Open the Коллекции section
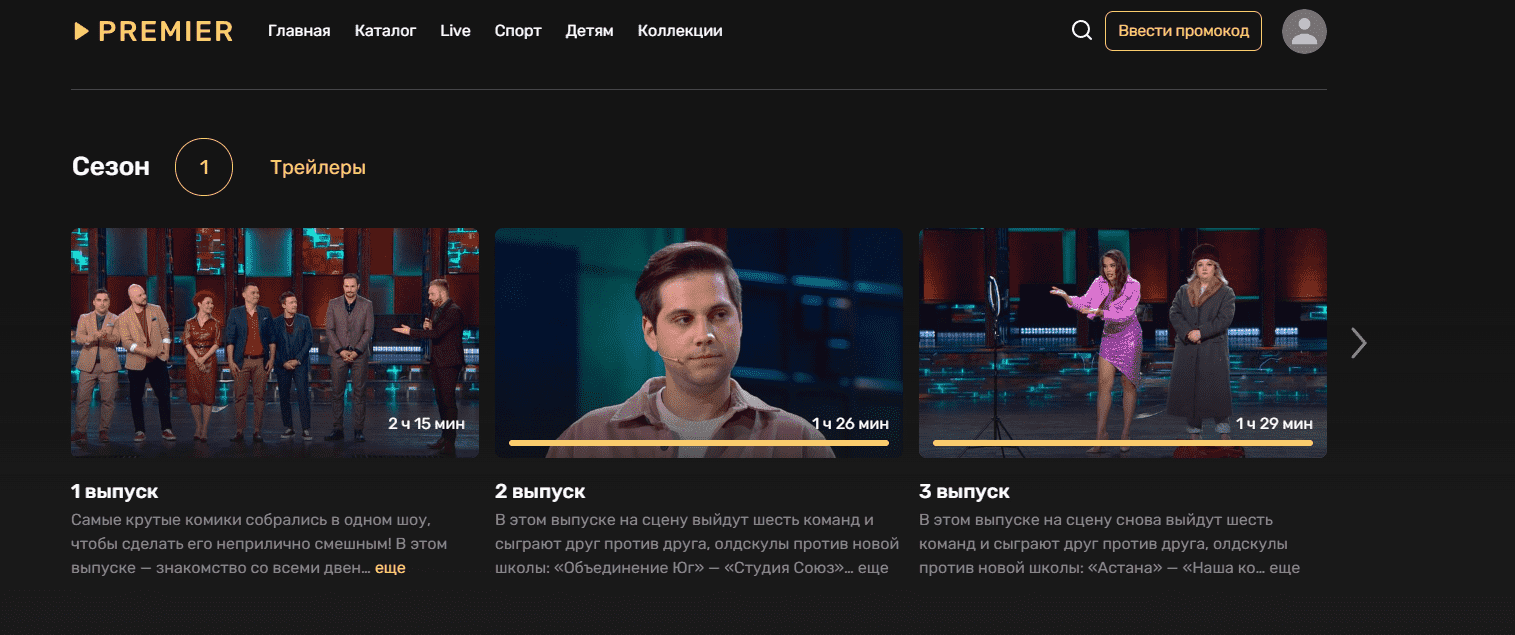This screenshot has width=1515, height=635. [680, 31]
